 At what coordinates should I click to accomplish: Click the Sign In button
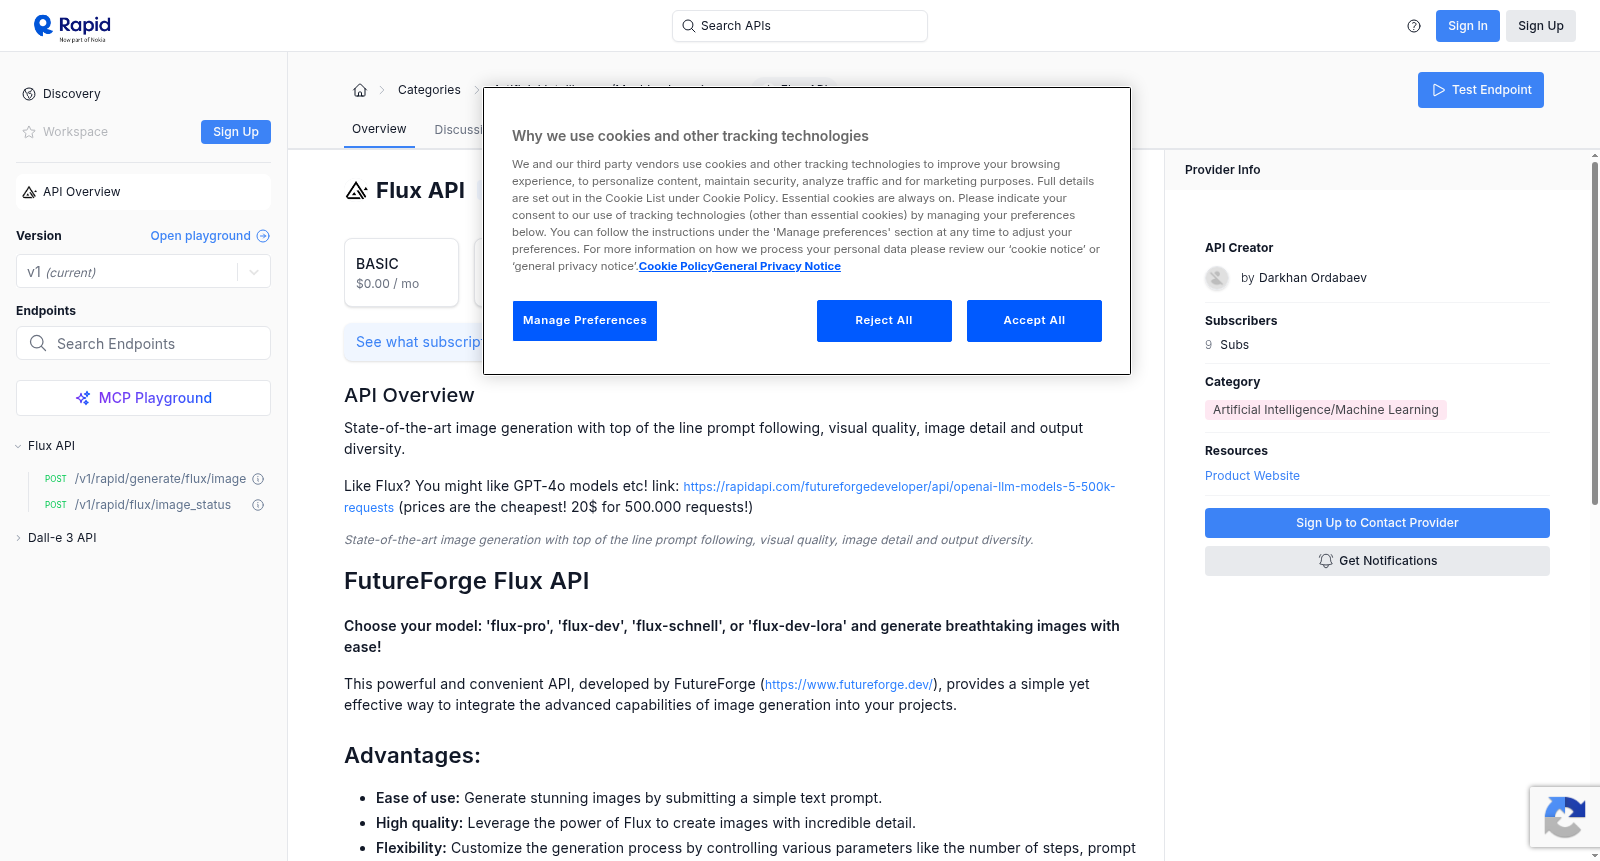click(1468, 26)
